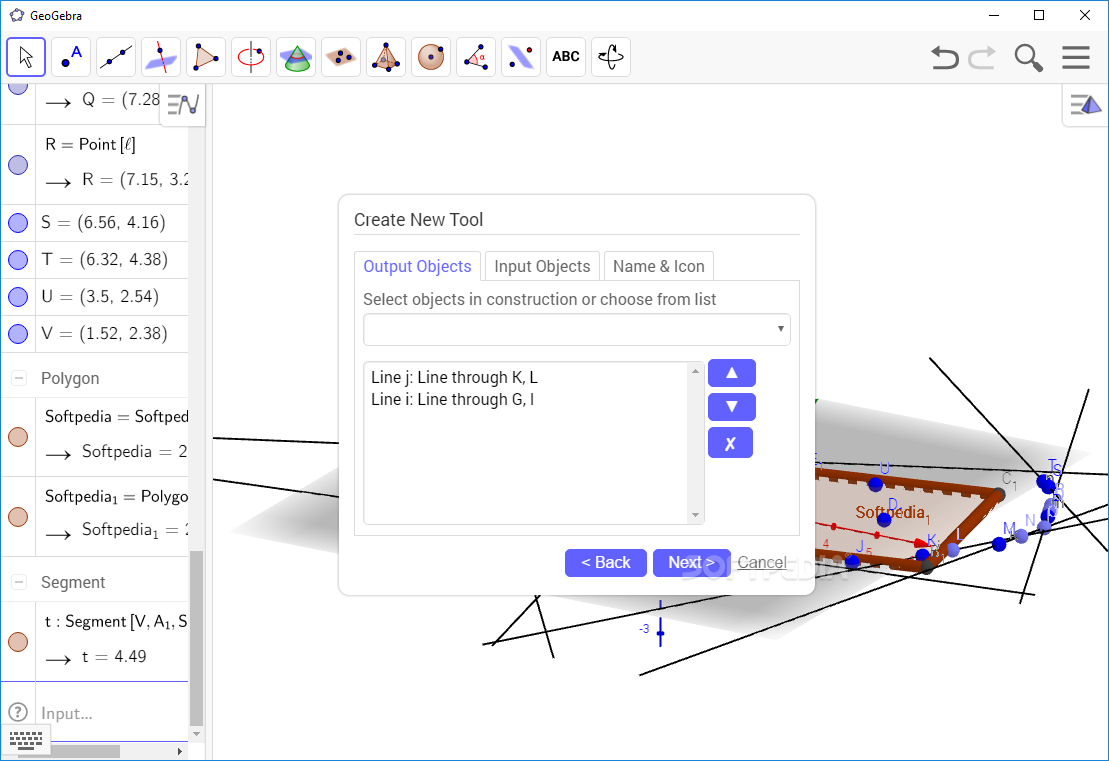Select the Move arrow tool

tap(26, 57)
